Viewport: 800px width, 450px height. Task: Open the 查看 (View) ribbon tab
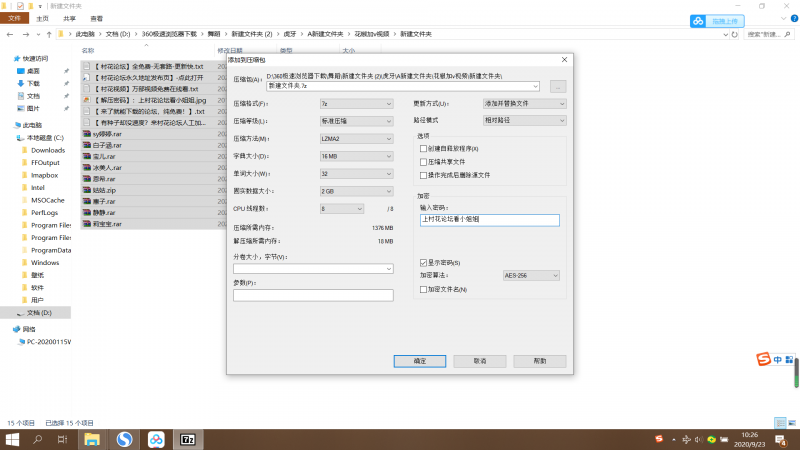click(x=95, y=18)
